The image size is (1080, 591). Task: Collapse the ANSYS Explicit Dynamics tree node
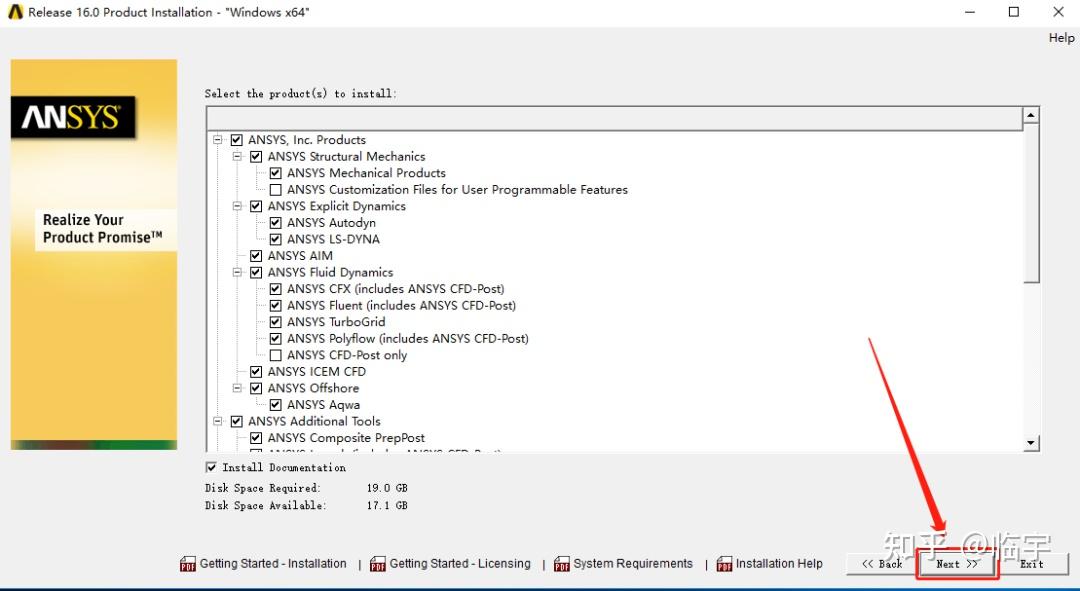(237, 205)
